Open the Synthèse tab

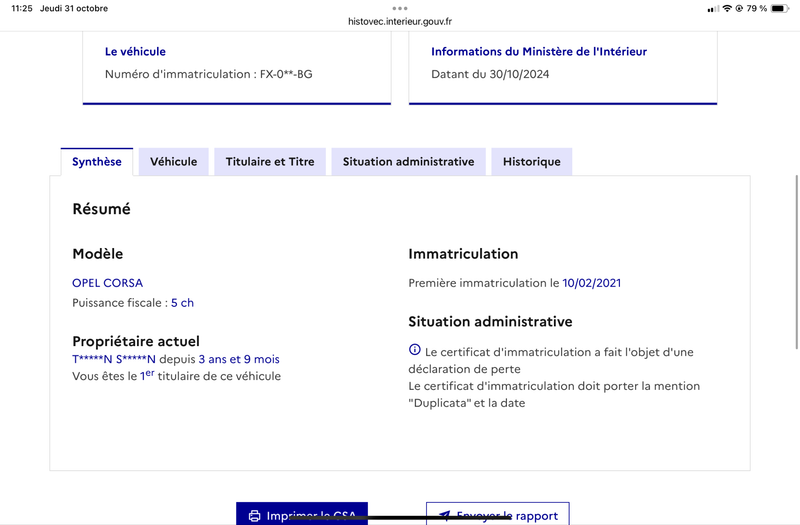tap(97, 162)
